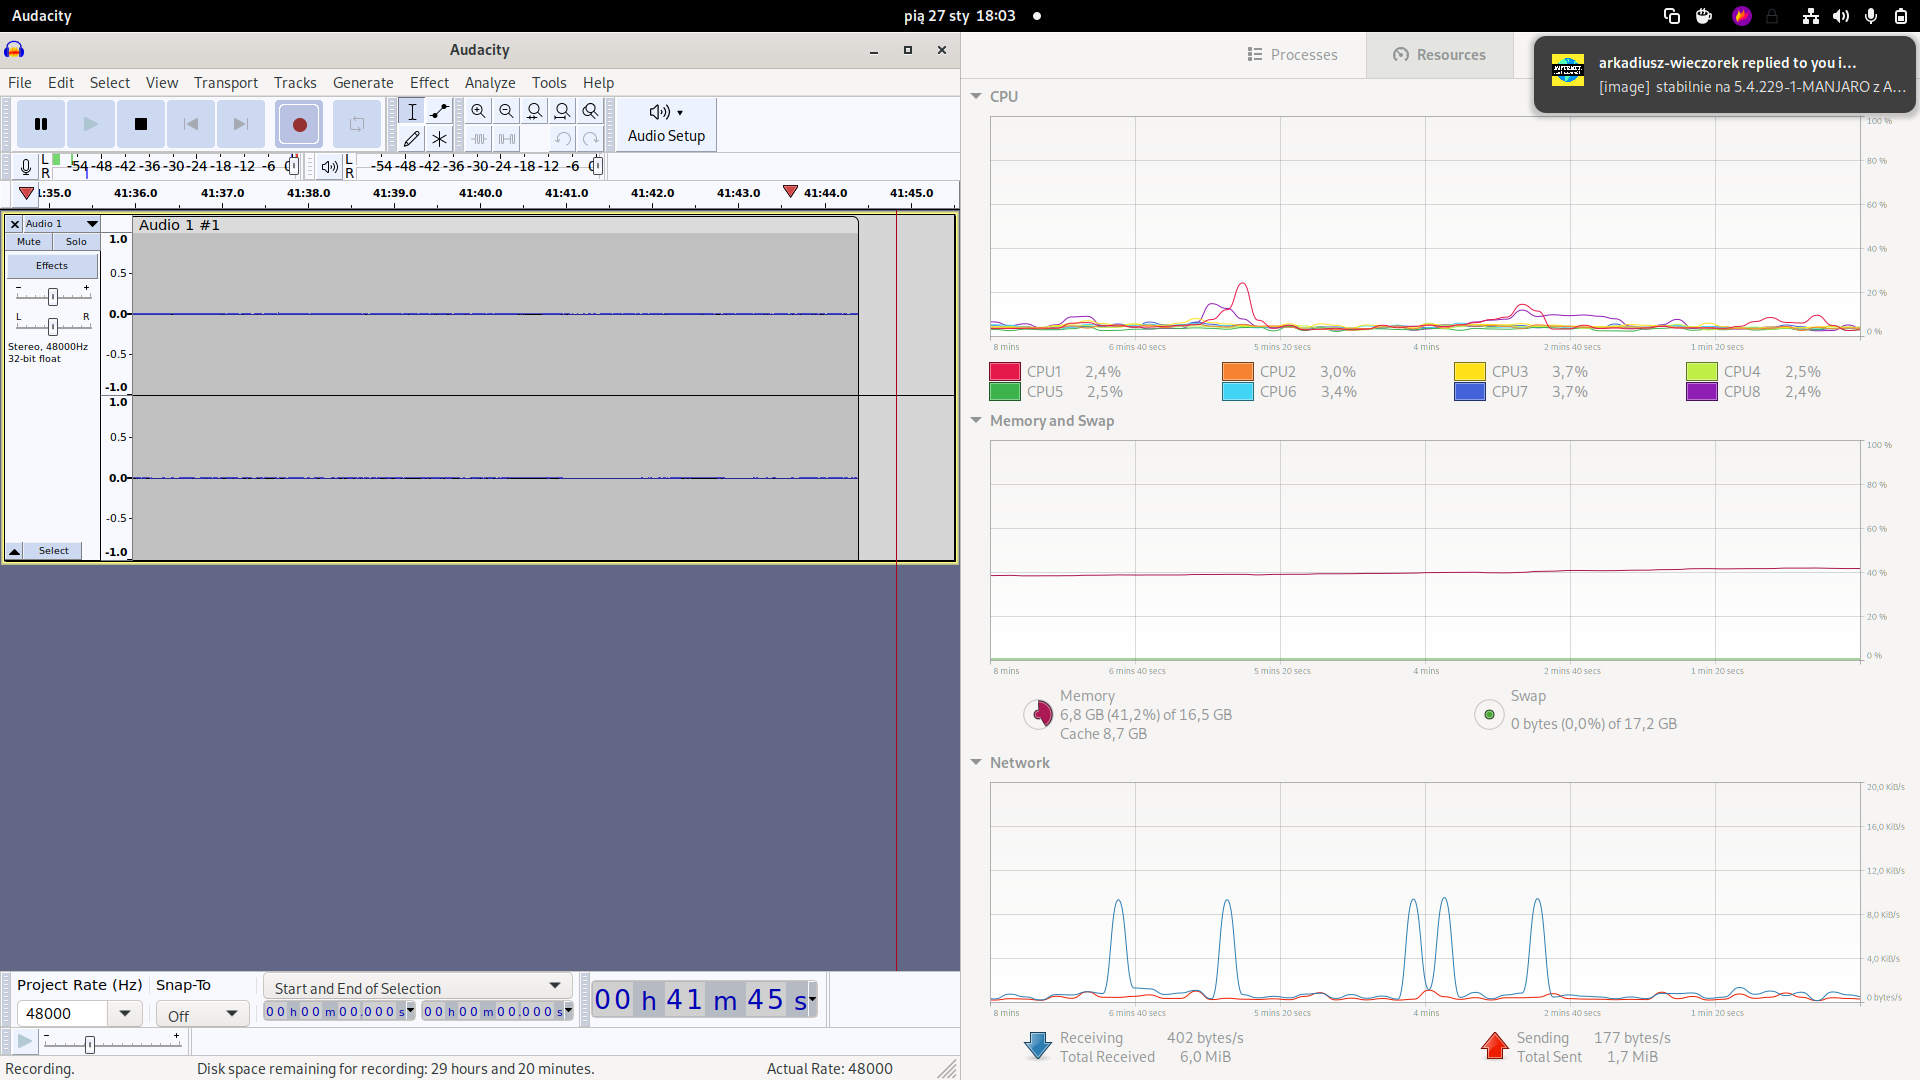Open the Audio Setup dropdown
This screenshot has height=1080, width=1920.
click(666, 124)
